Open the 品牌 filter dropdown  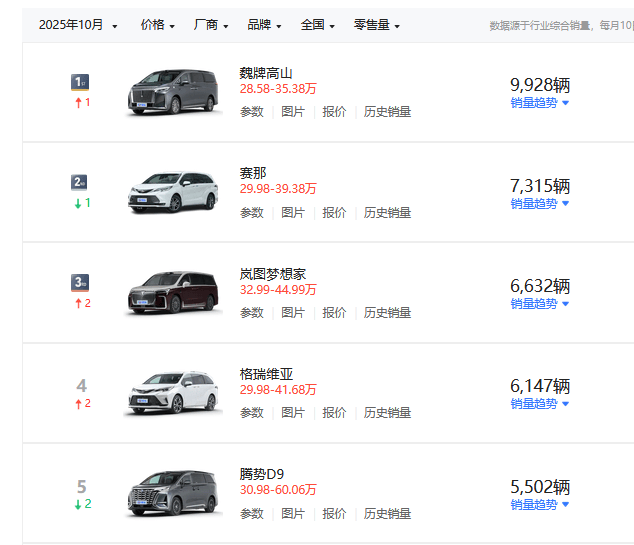(x=264, y=25)
